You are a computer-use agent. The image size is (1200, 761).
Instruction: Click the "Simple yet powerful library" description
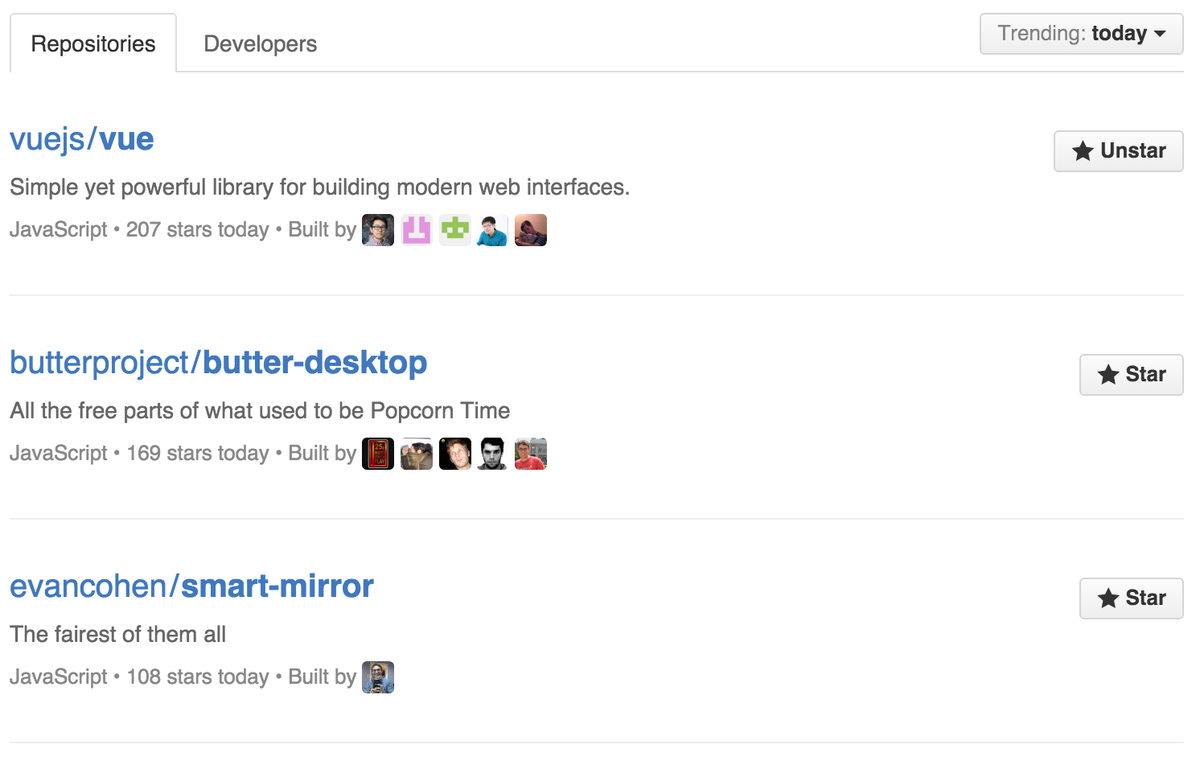[320, 187]
